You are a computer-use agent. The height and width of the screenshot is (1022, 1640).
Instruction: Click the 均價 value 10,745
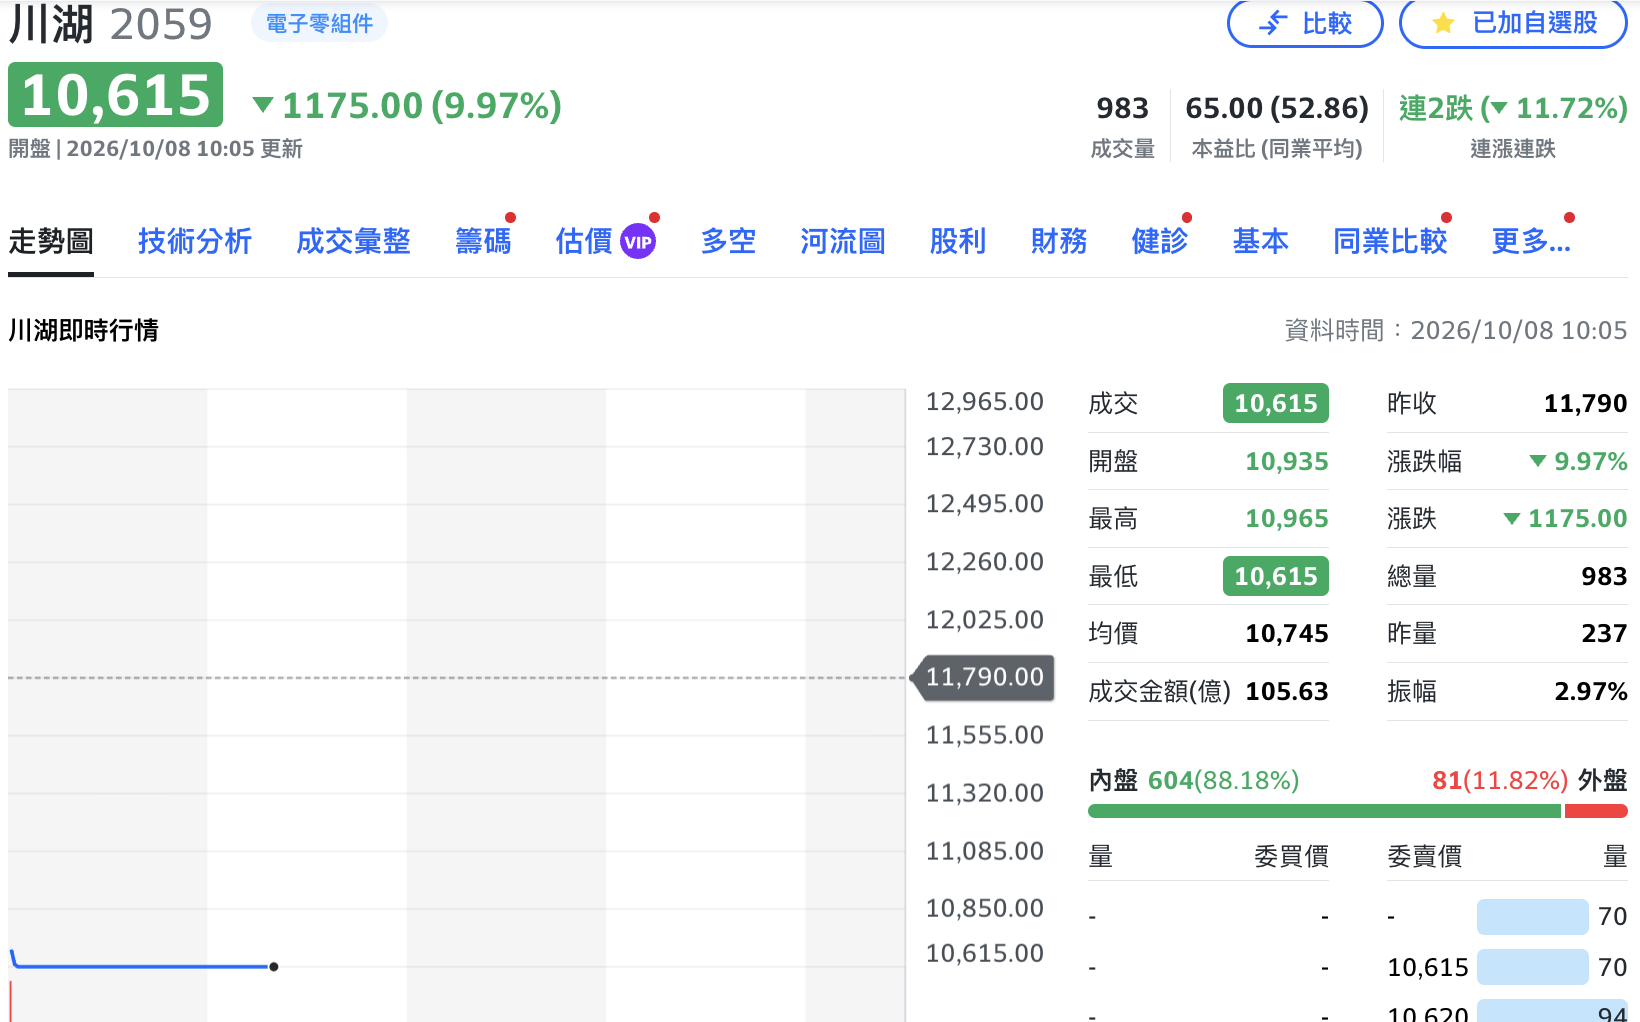[x=1286, y=633]
